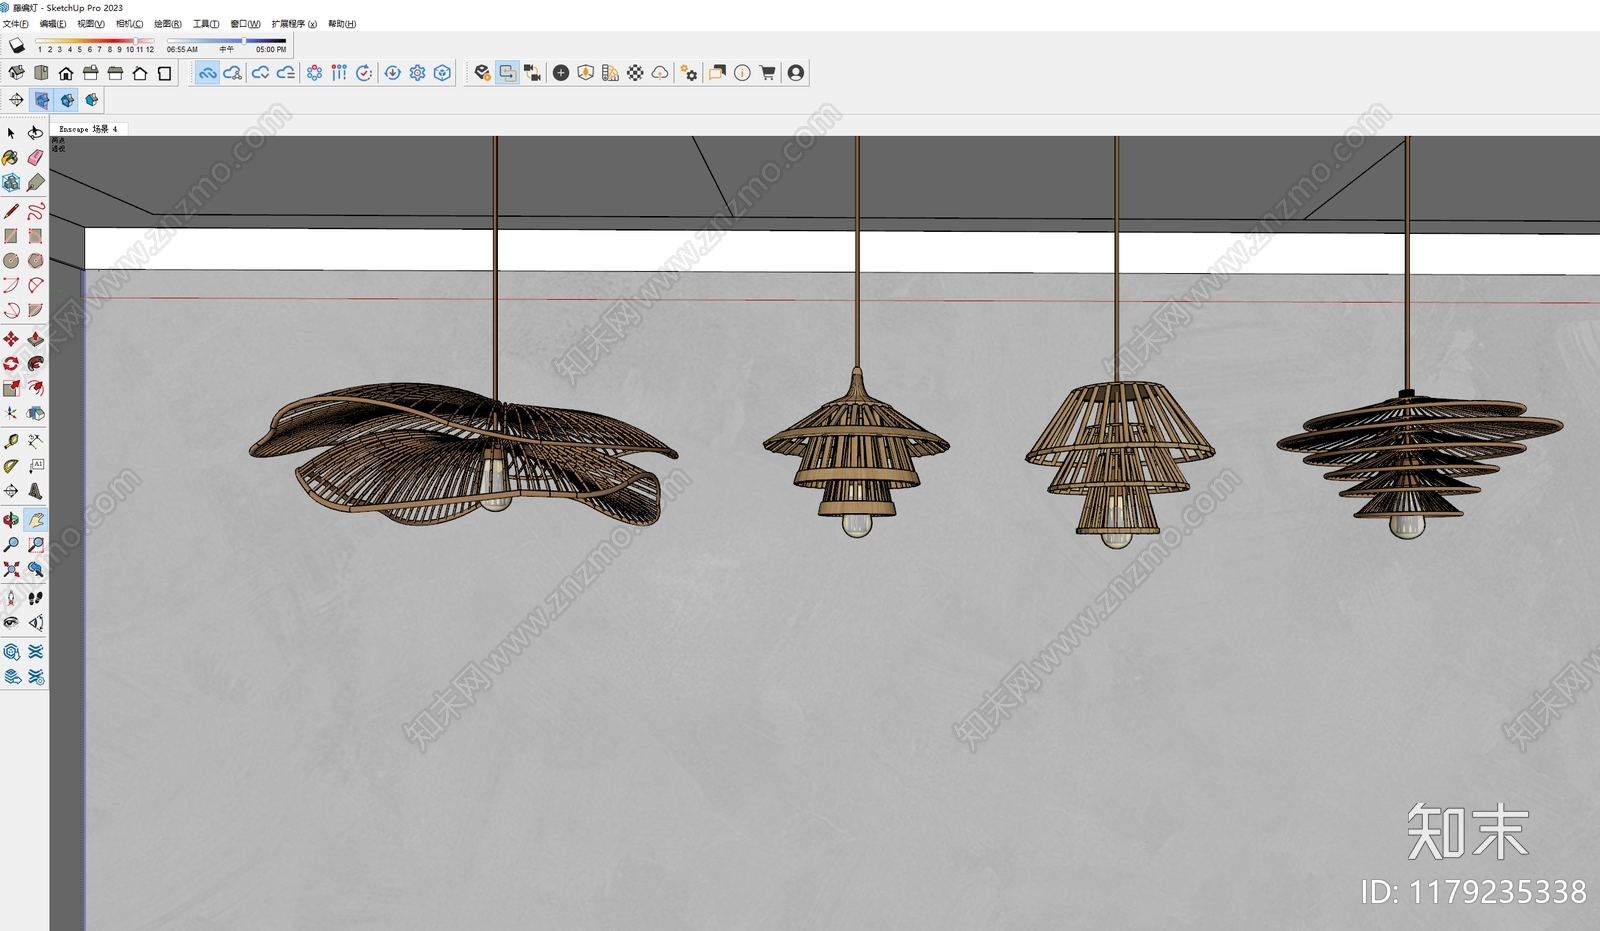This screenshot has width=1600, height=931.
Task: Open Extension Warehouse cart icon
Action: click(x=767, y=73)
